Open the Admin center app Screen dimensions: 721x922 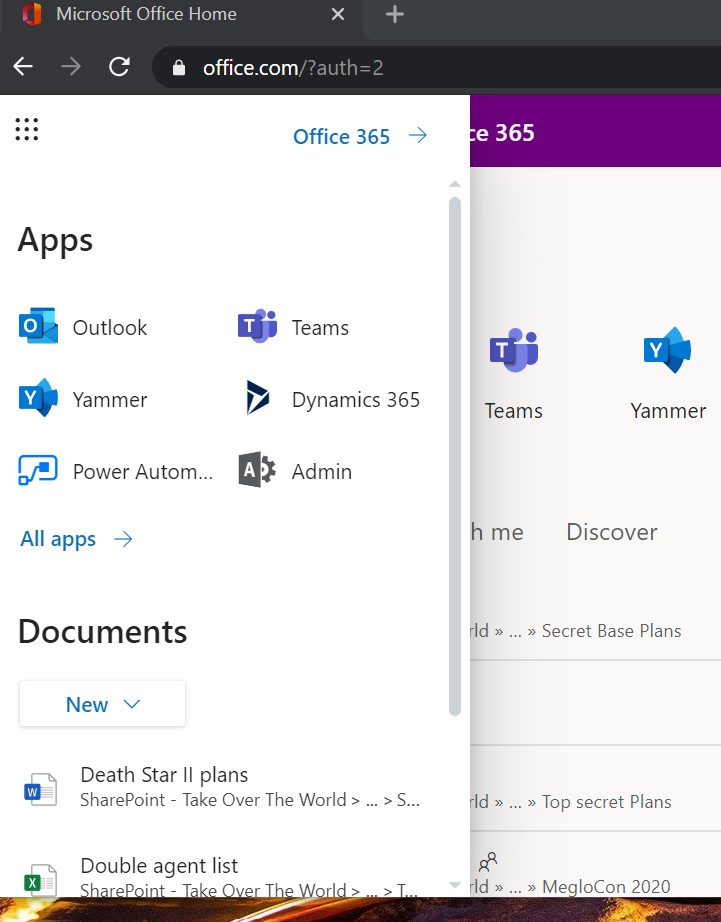pyautogui.click(x=295, y=471)
